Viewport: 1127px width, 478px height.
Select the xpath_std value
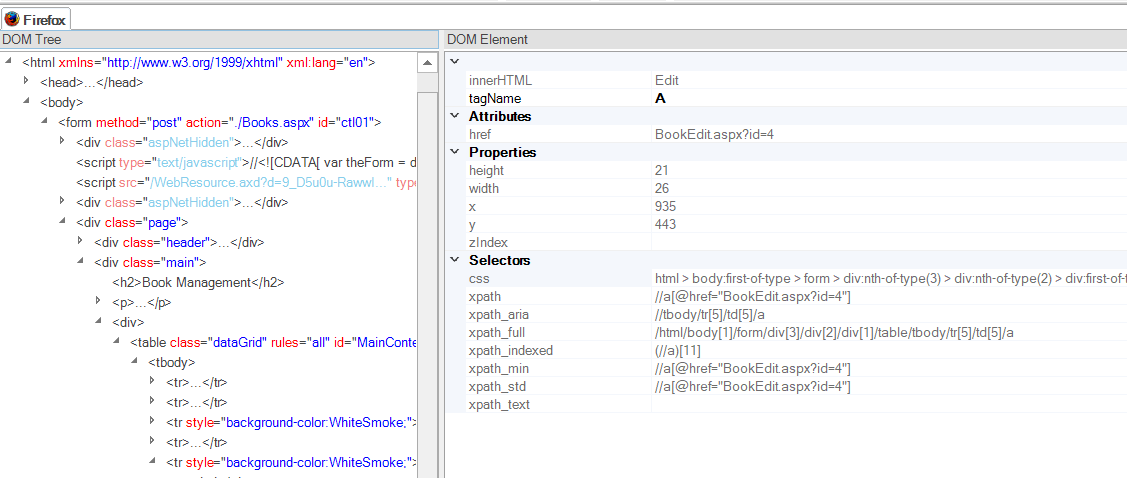[x=753, y=386]
